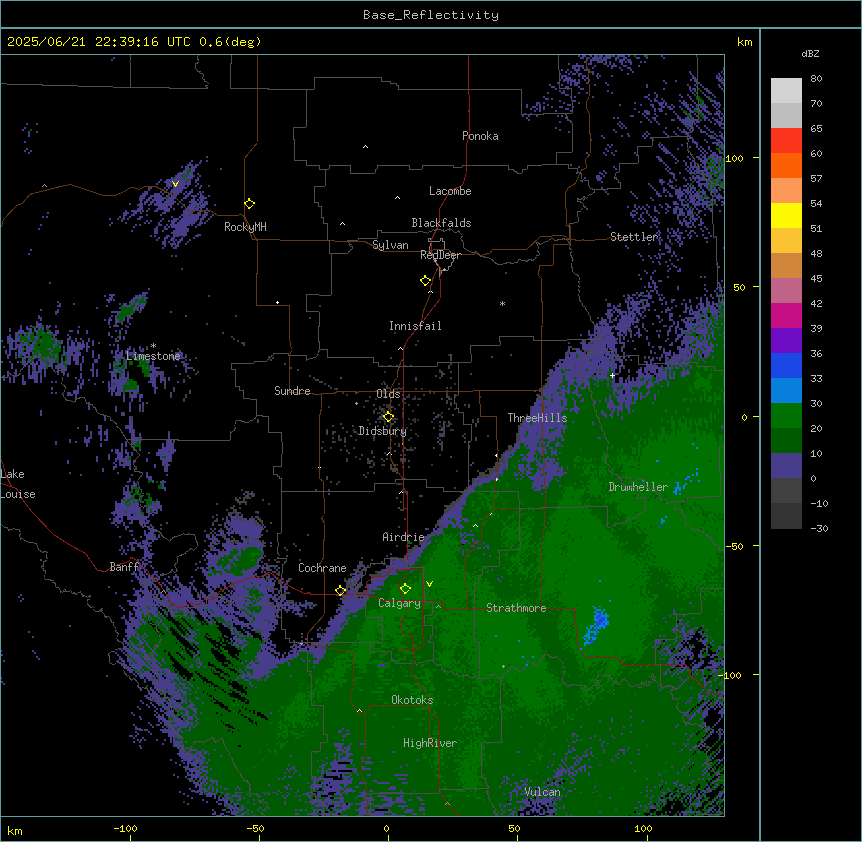Click the Banff label

pos(124,567)
